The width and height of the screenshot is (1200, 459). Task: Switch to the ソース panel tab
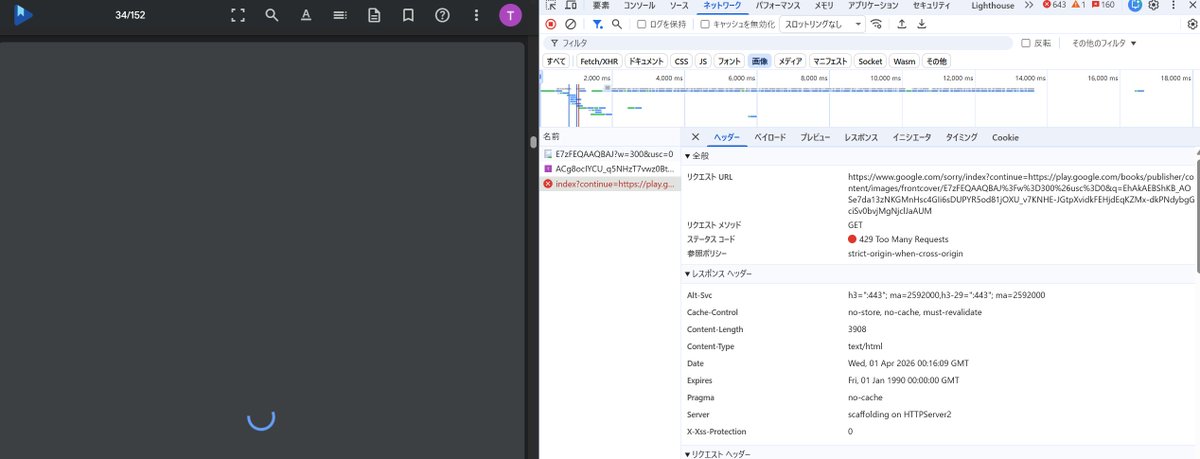pos(679,5)
